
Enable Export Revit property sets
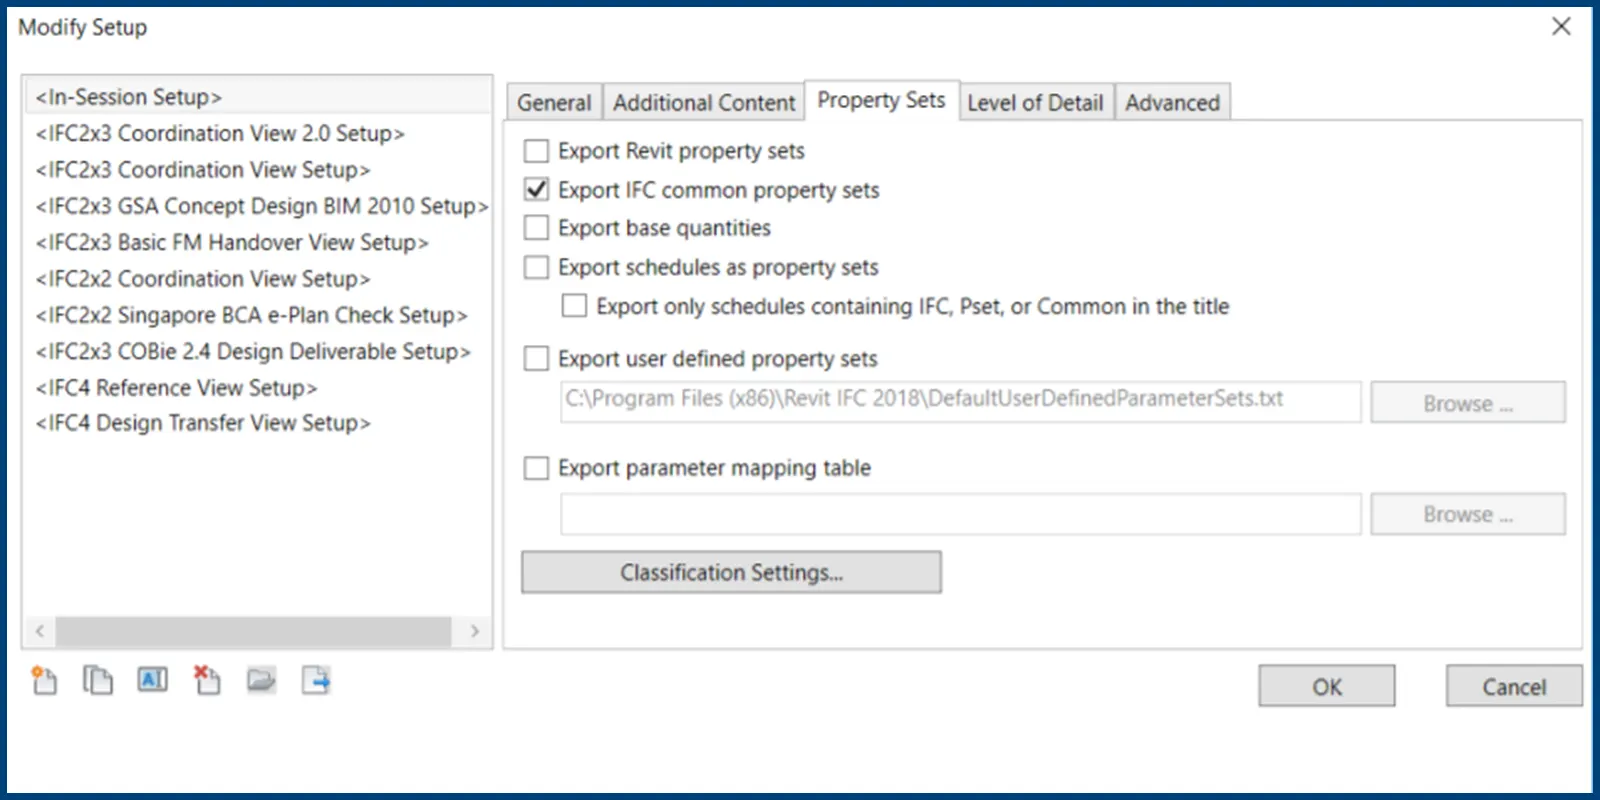(x=537, y=151)
